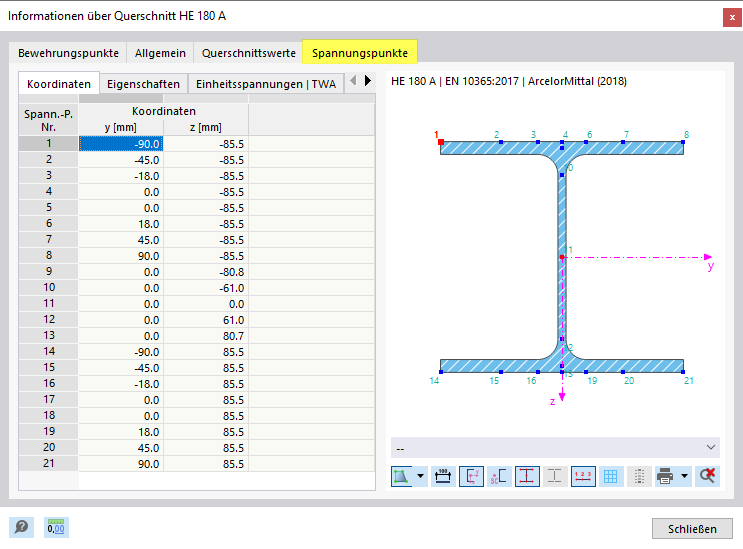Click row header number 2
This screenshot has width=743, height=549.
[49, 160]
